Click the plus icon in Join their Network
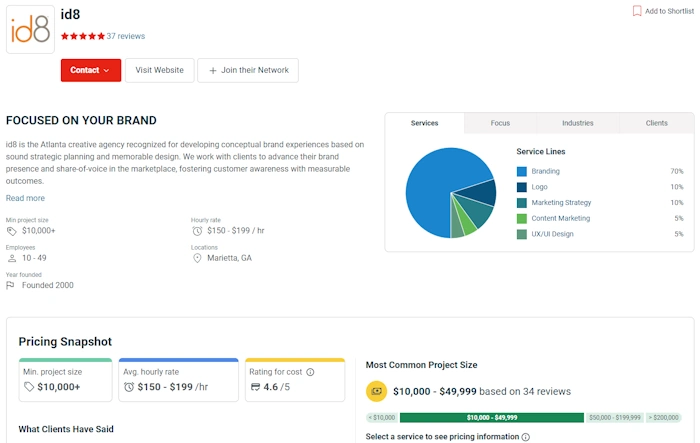 click(x=213, y=71)
